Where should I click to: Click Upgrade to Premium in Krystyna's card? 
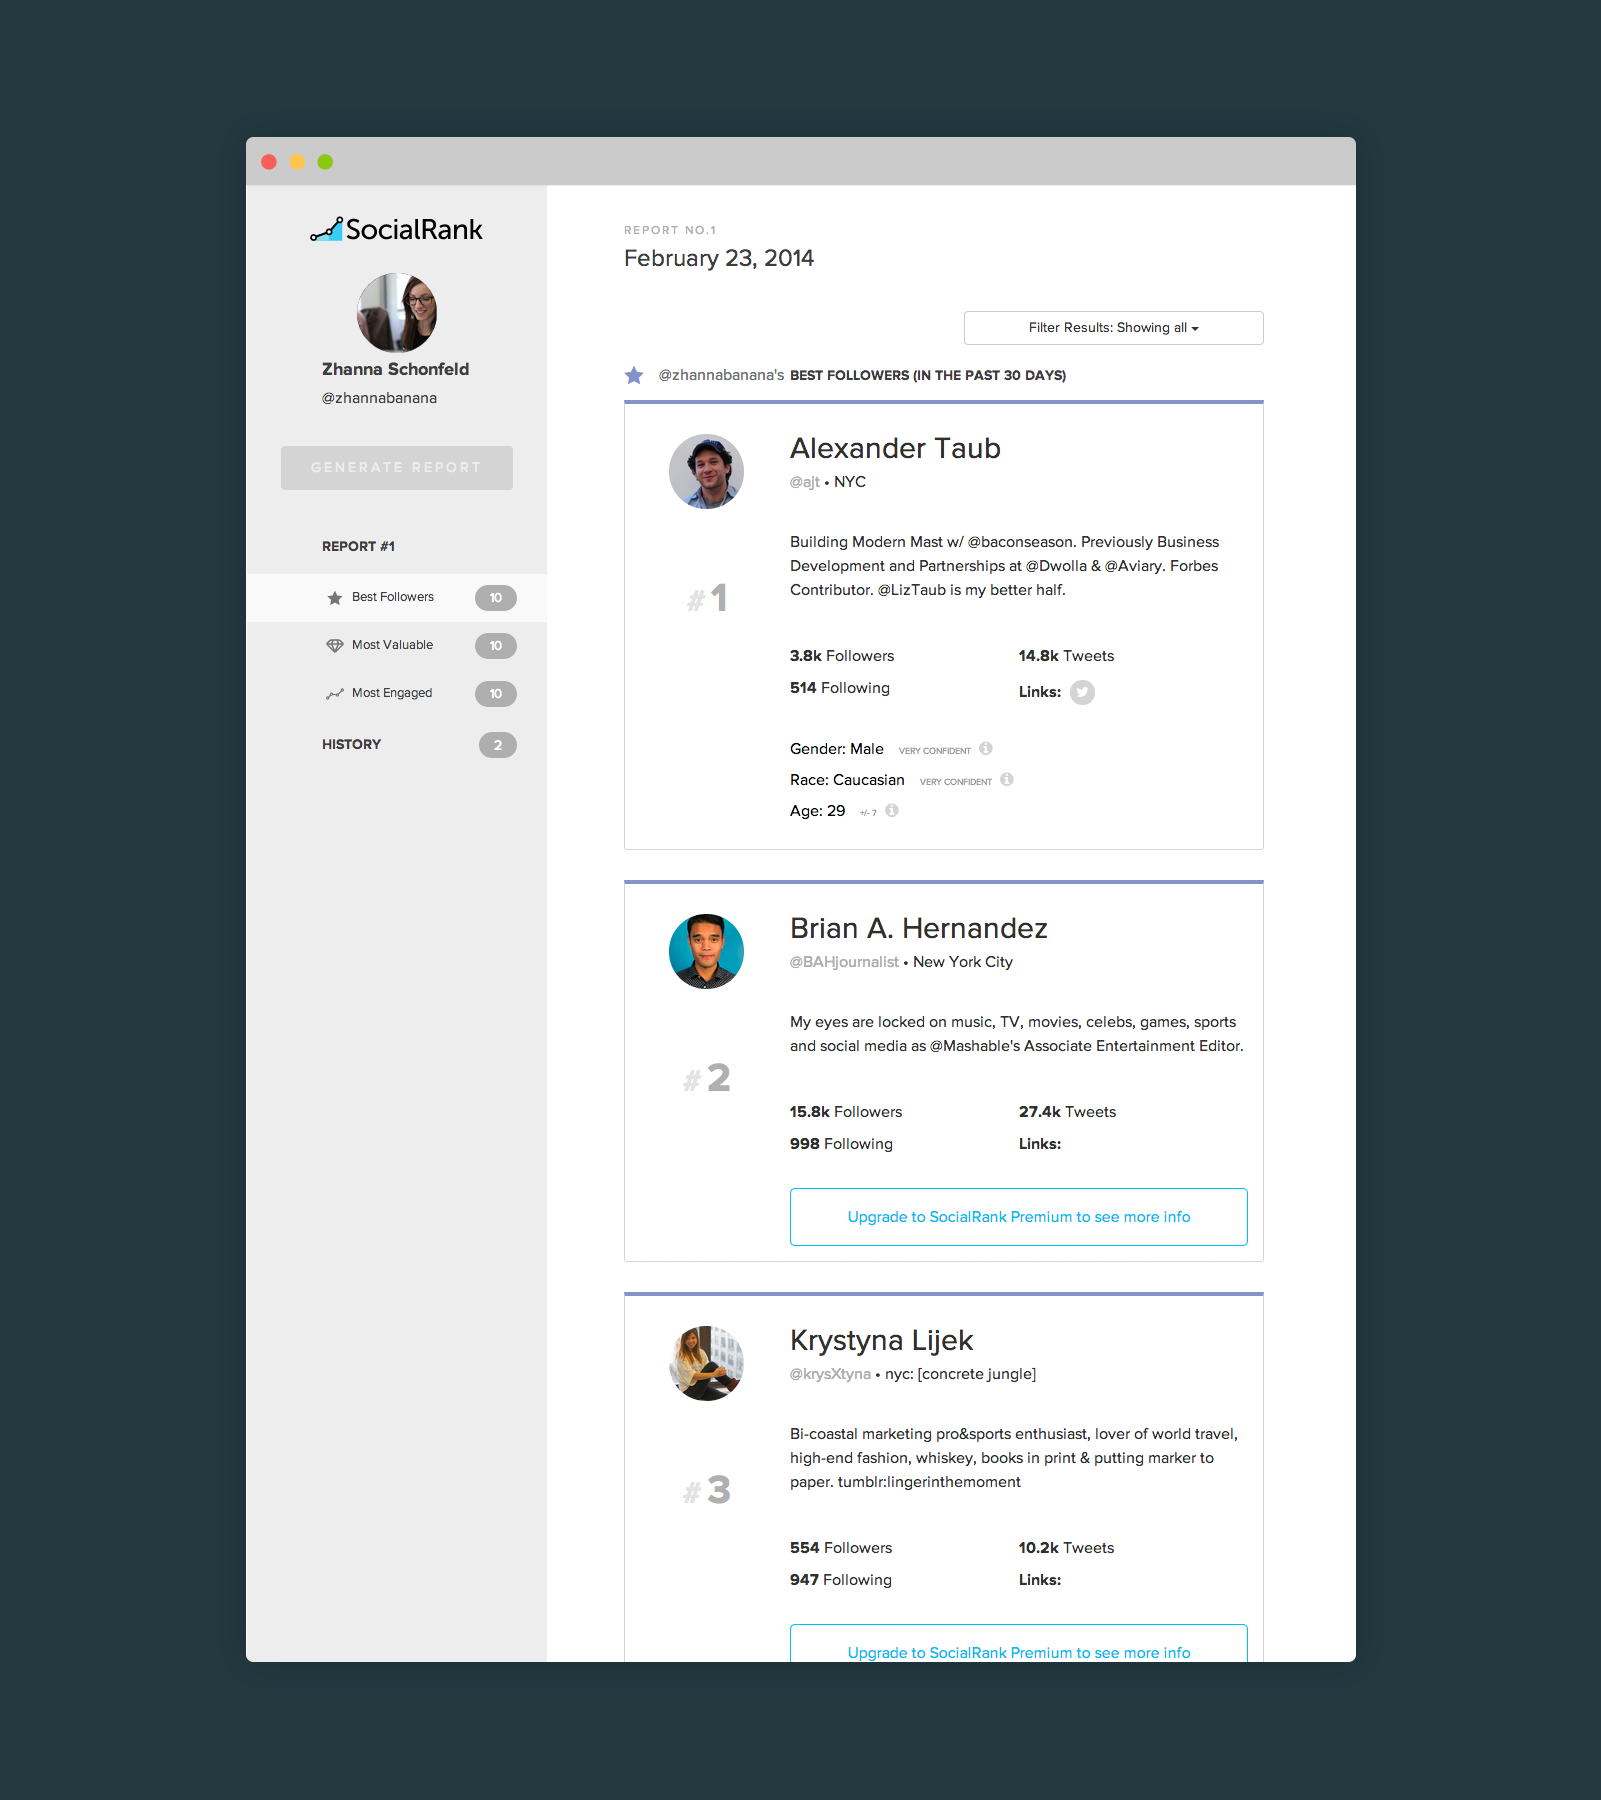point(1019,1644)
